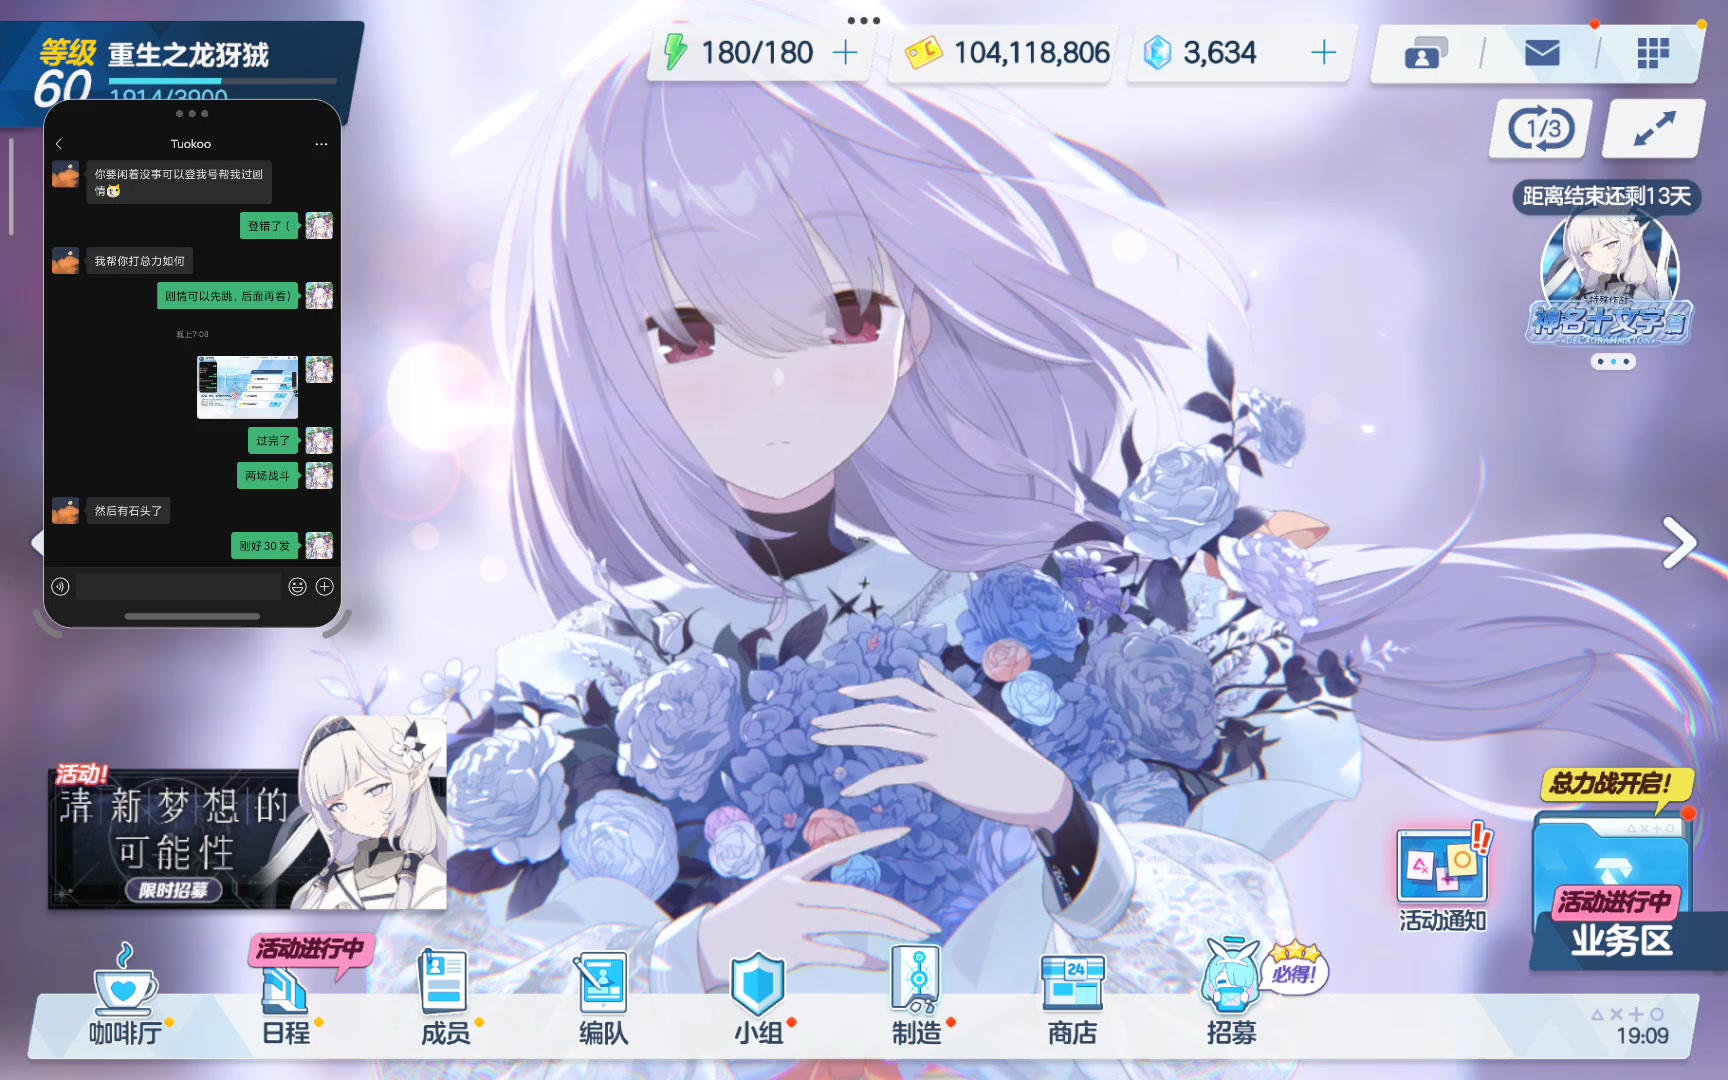Open the 编队 formation icon
Screen dimensions: 1728x1080
(603, 998)
